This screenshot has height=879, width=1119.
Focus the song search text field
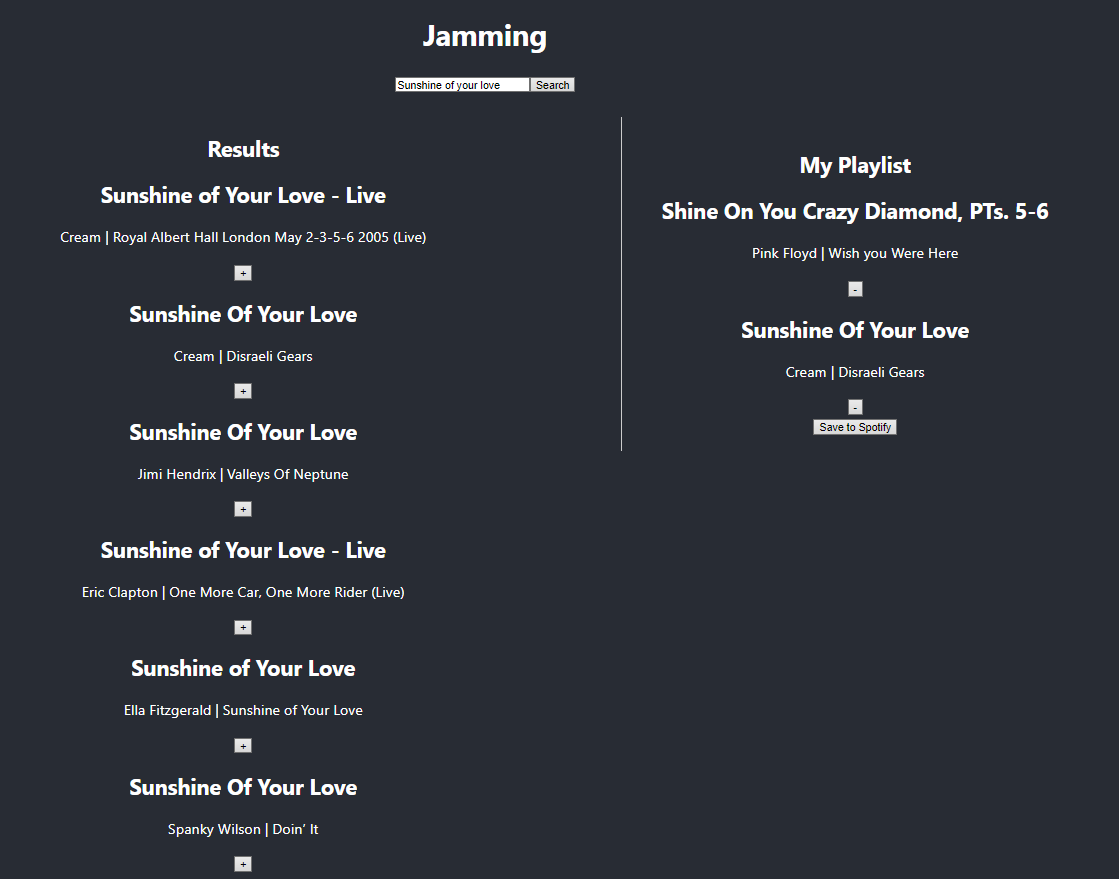pyautogui.click(x=462, y=85)
